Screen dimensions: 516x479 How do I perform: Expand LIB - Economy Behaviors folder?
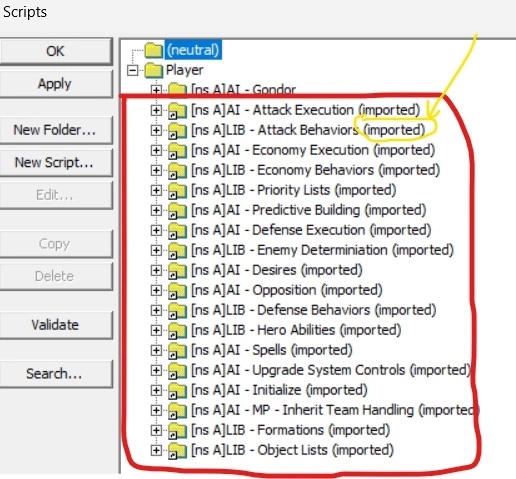tap(156, 170)
